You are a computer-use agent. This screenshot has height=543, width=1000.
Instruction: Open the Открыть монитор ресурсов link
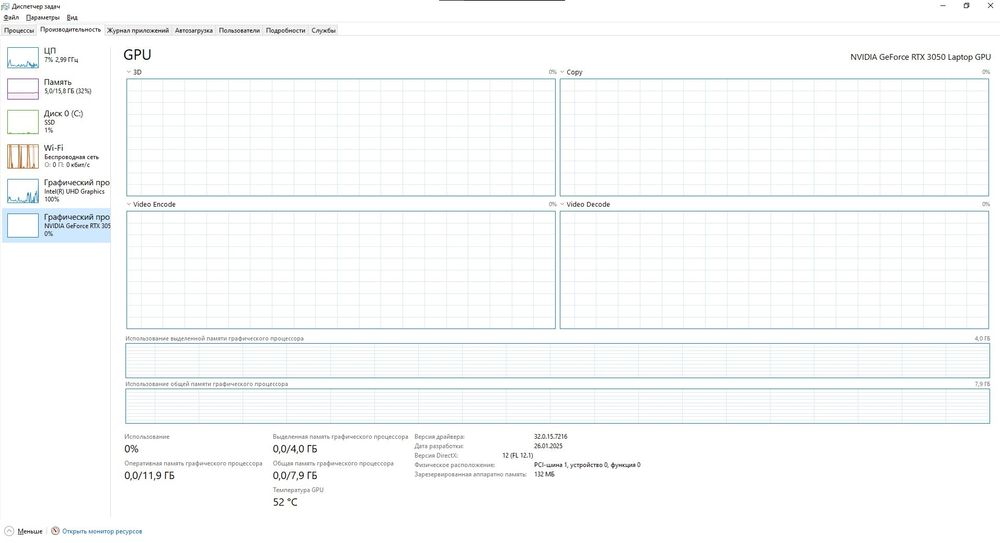[x=102, y=531]
